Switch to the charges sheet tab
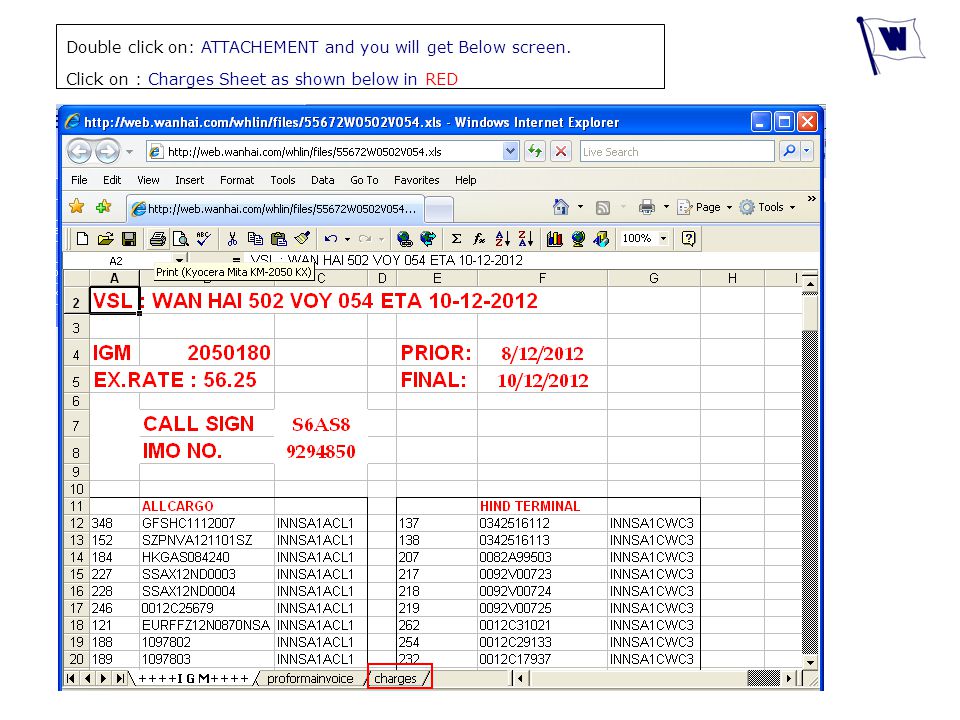The image size is (960, 720). pyautogui.click(x=398, y=678)
